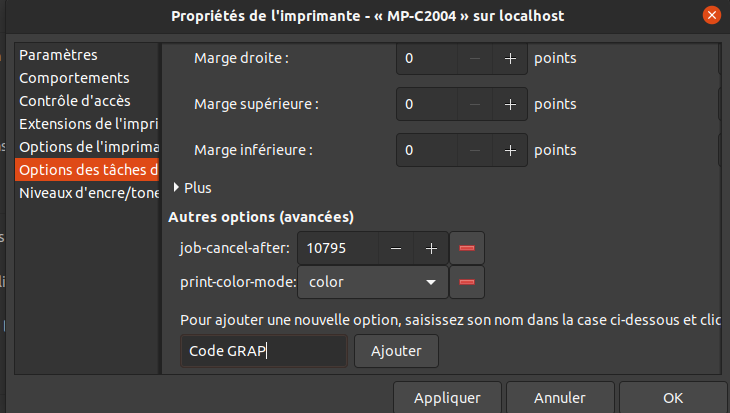Increase Marge droite with plus button
This screenshot has height=413, width=730.
(510, 58)
